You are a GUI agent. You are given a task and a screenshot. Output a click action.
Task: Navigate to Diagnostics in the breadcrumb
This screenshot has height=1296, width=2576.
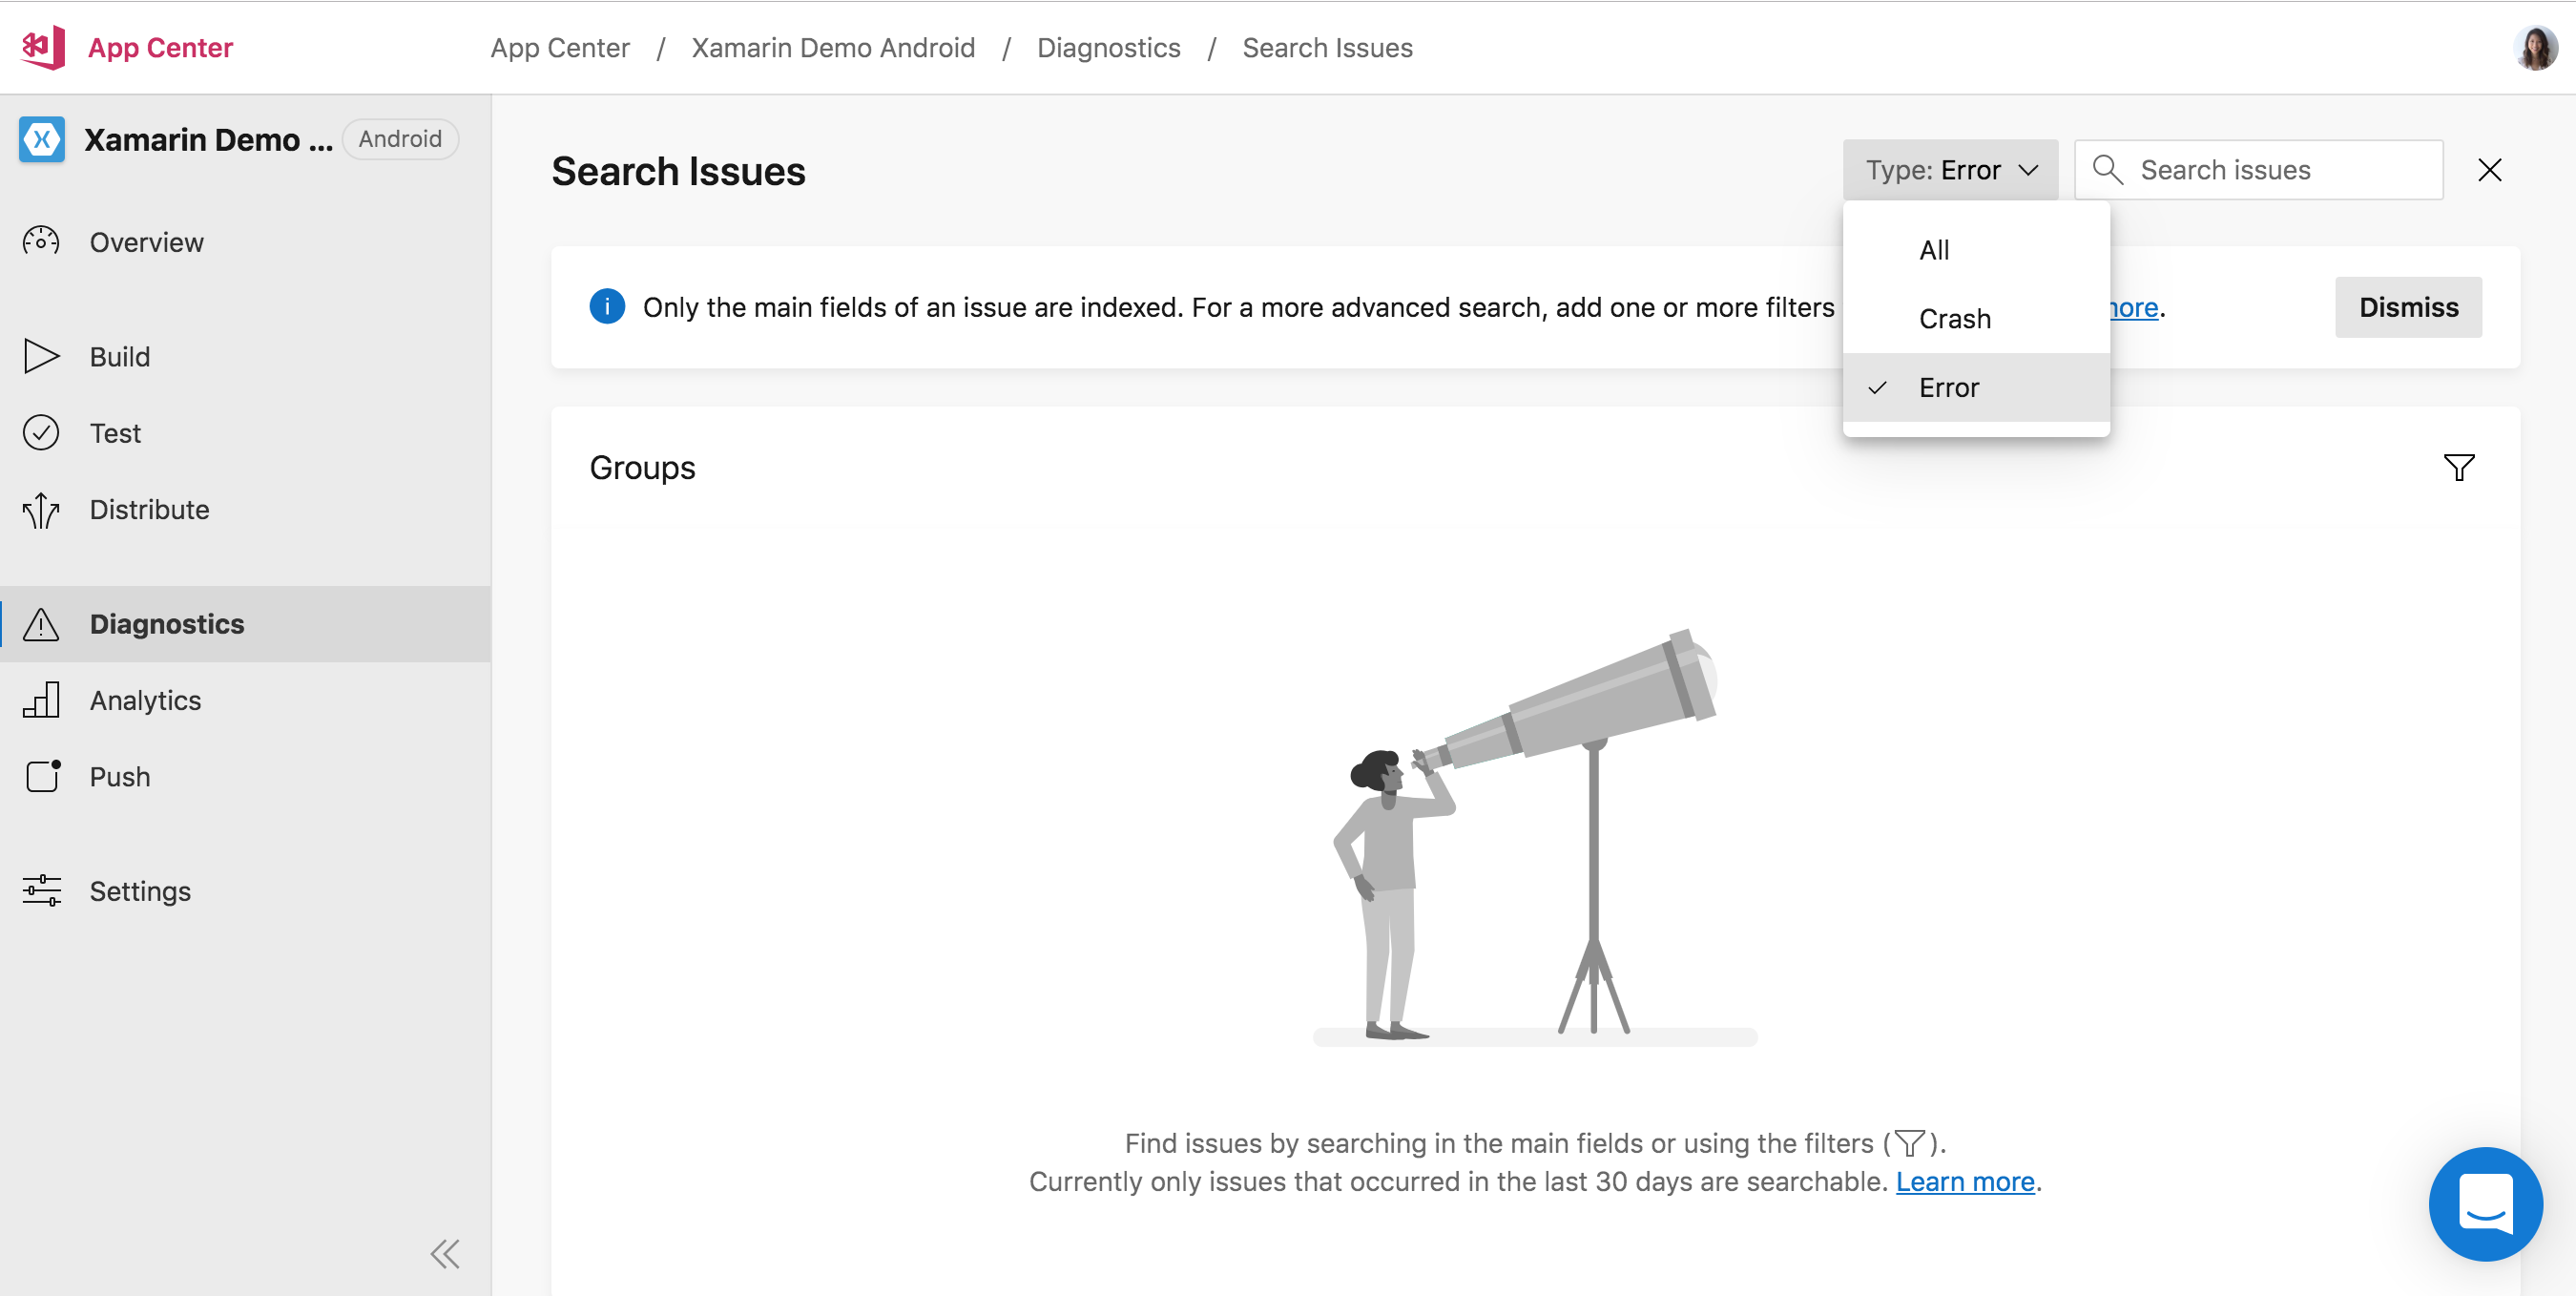[1108, 47]
